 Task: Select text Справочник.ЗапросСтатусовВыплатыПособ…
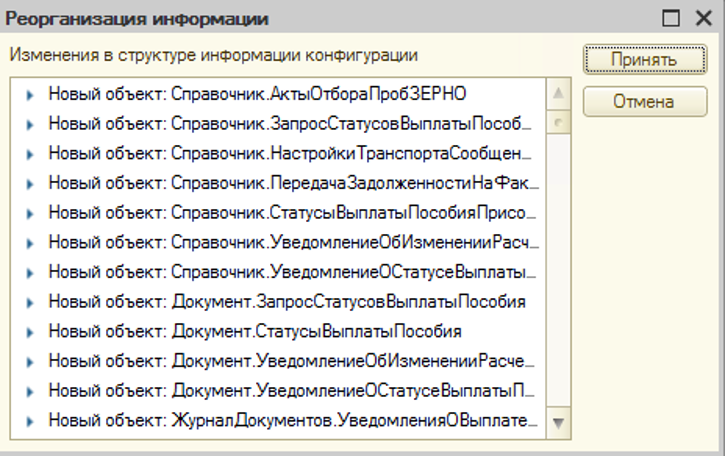click(351, 124)
